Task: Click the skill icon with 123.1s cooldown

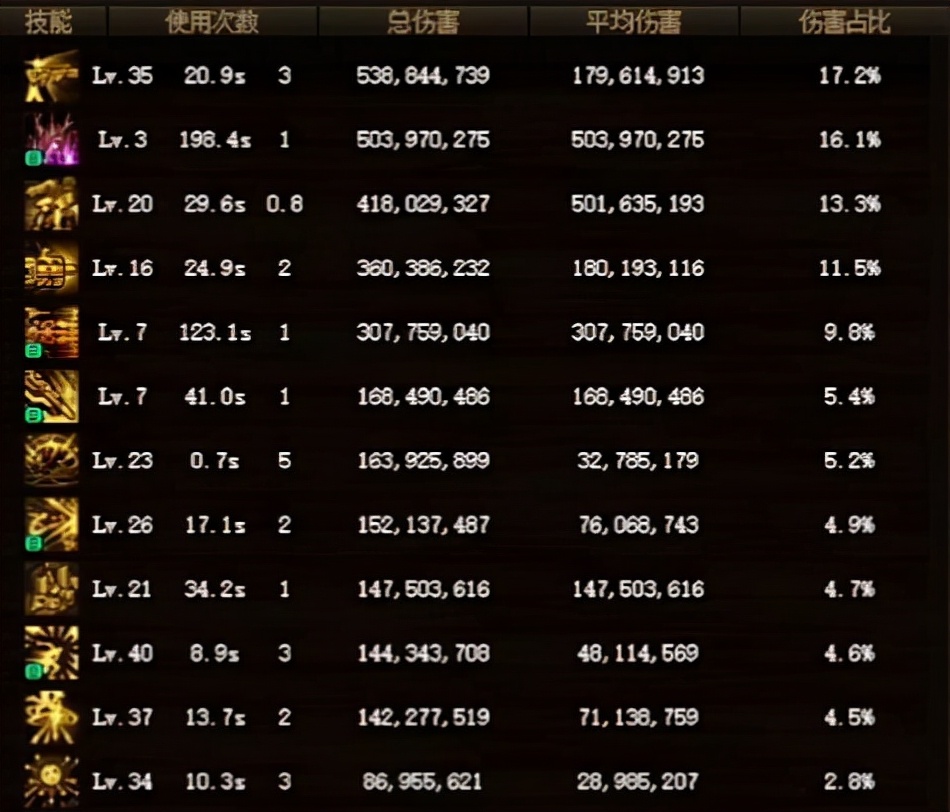Action: [51, 332]
